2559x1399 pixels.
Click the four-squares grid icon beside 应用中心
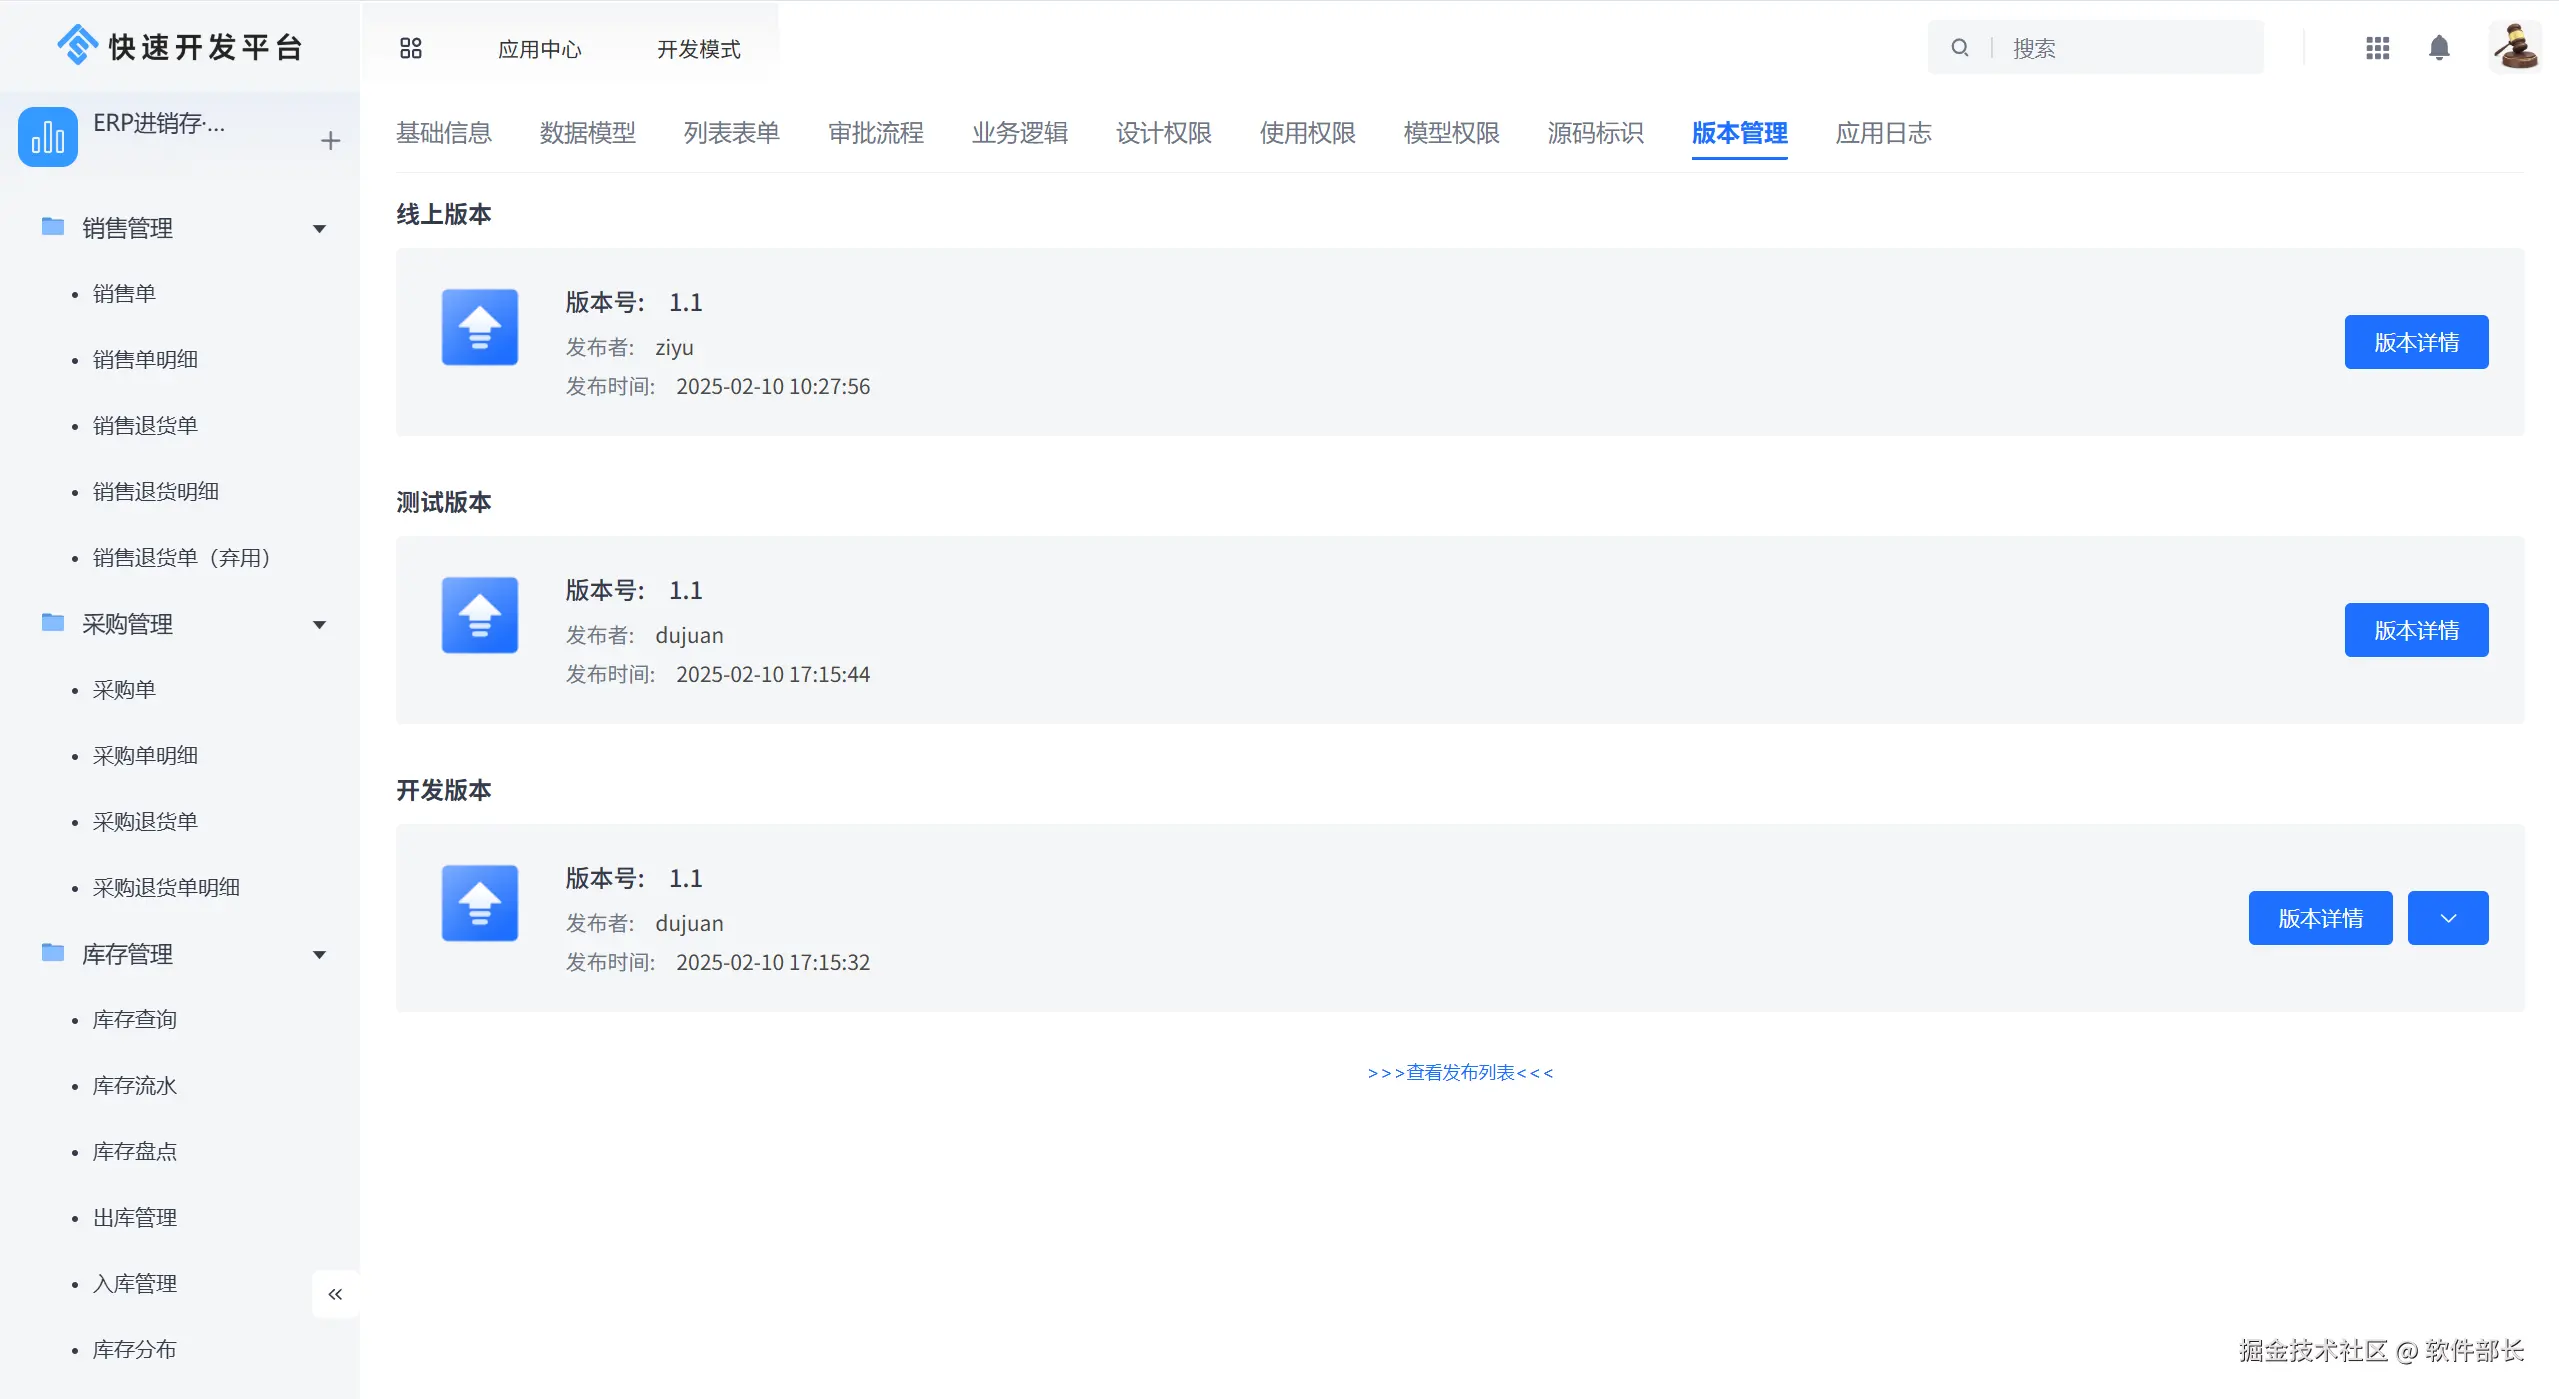point(410,48)
